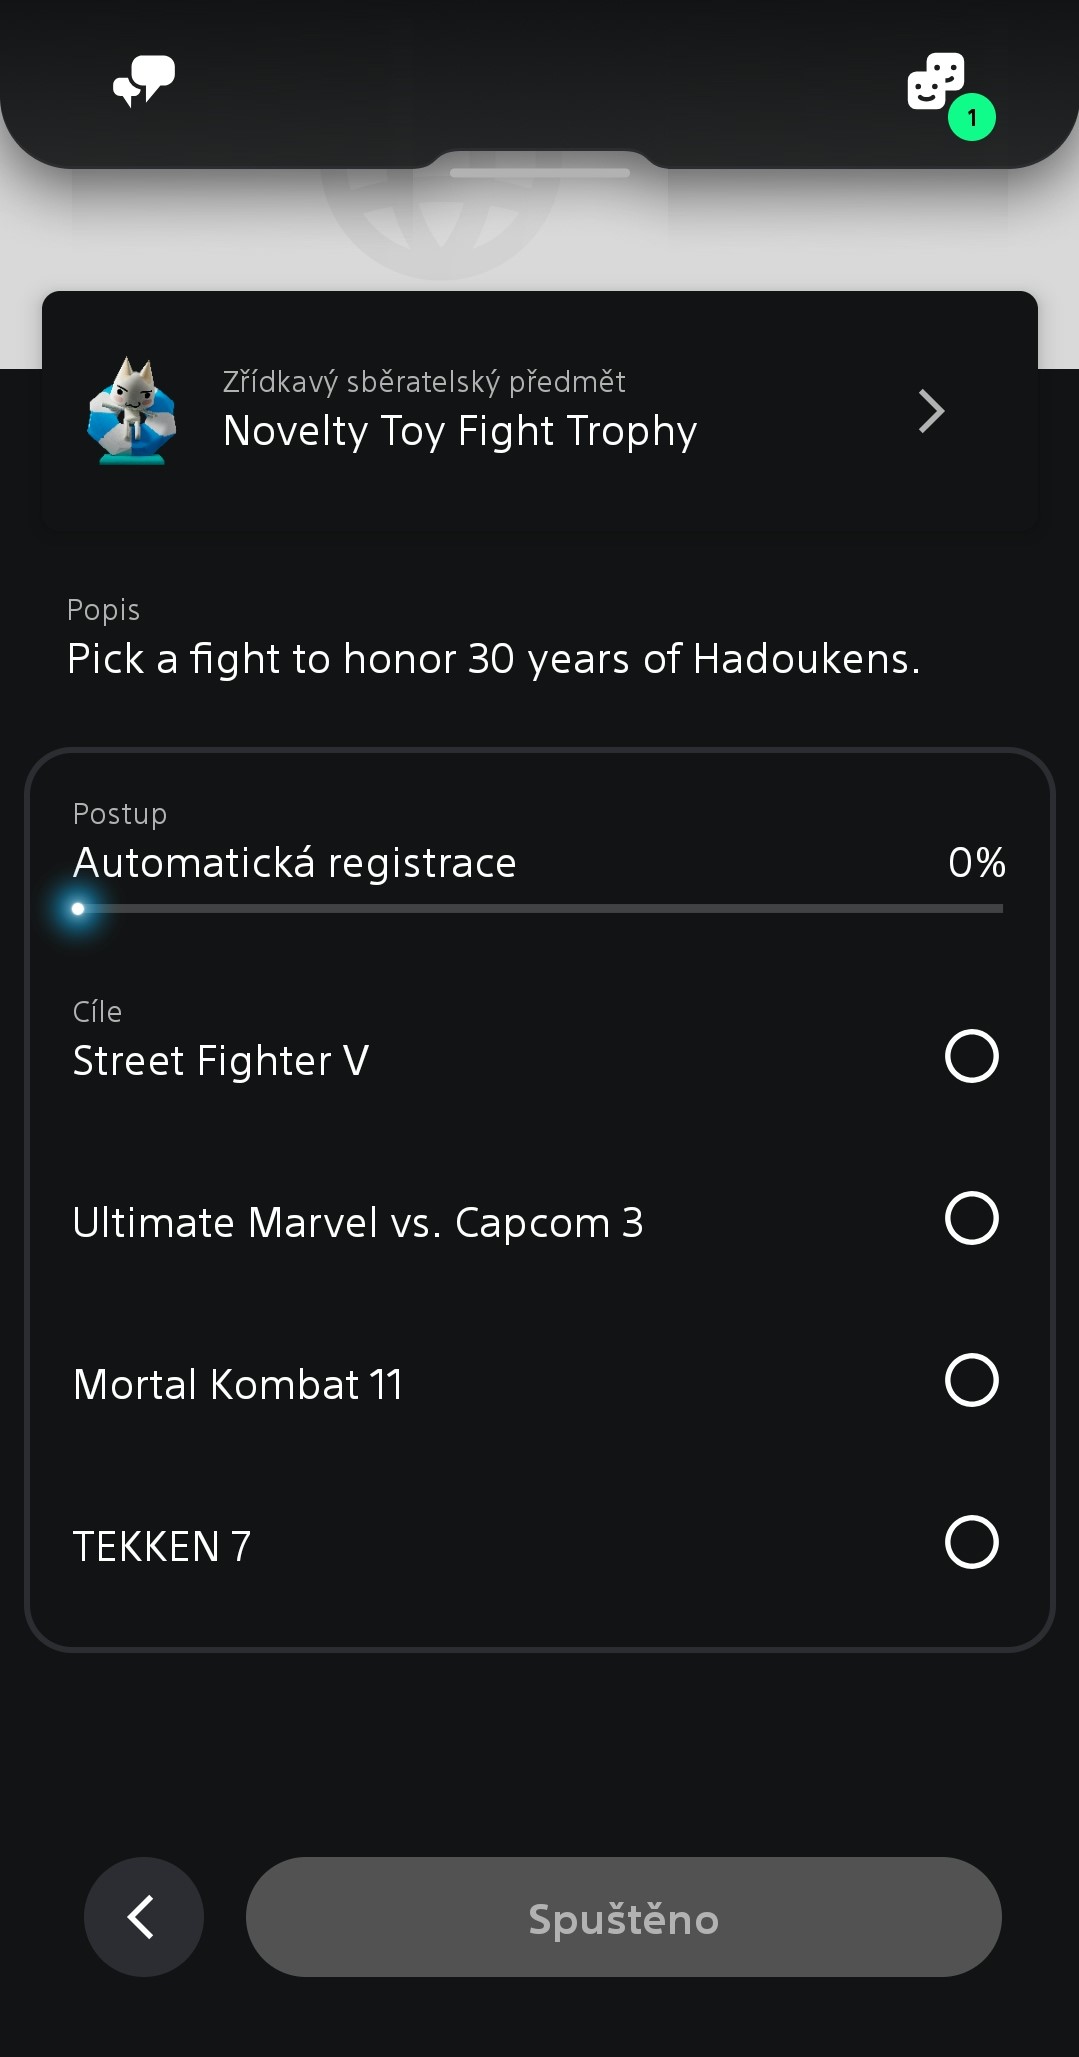The image size is (1079, 2057).
Task: Tap the green notification badge showing 1
Action: coord(971,117)
